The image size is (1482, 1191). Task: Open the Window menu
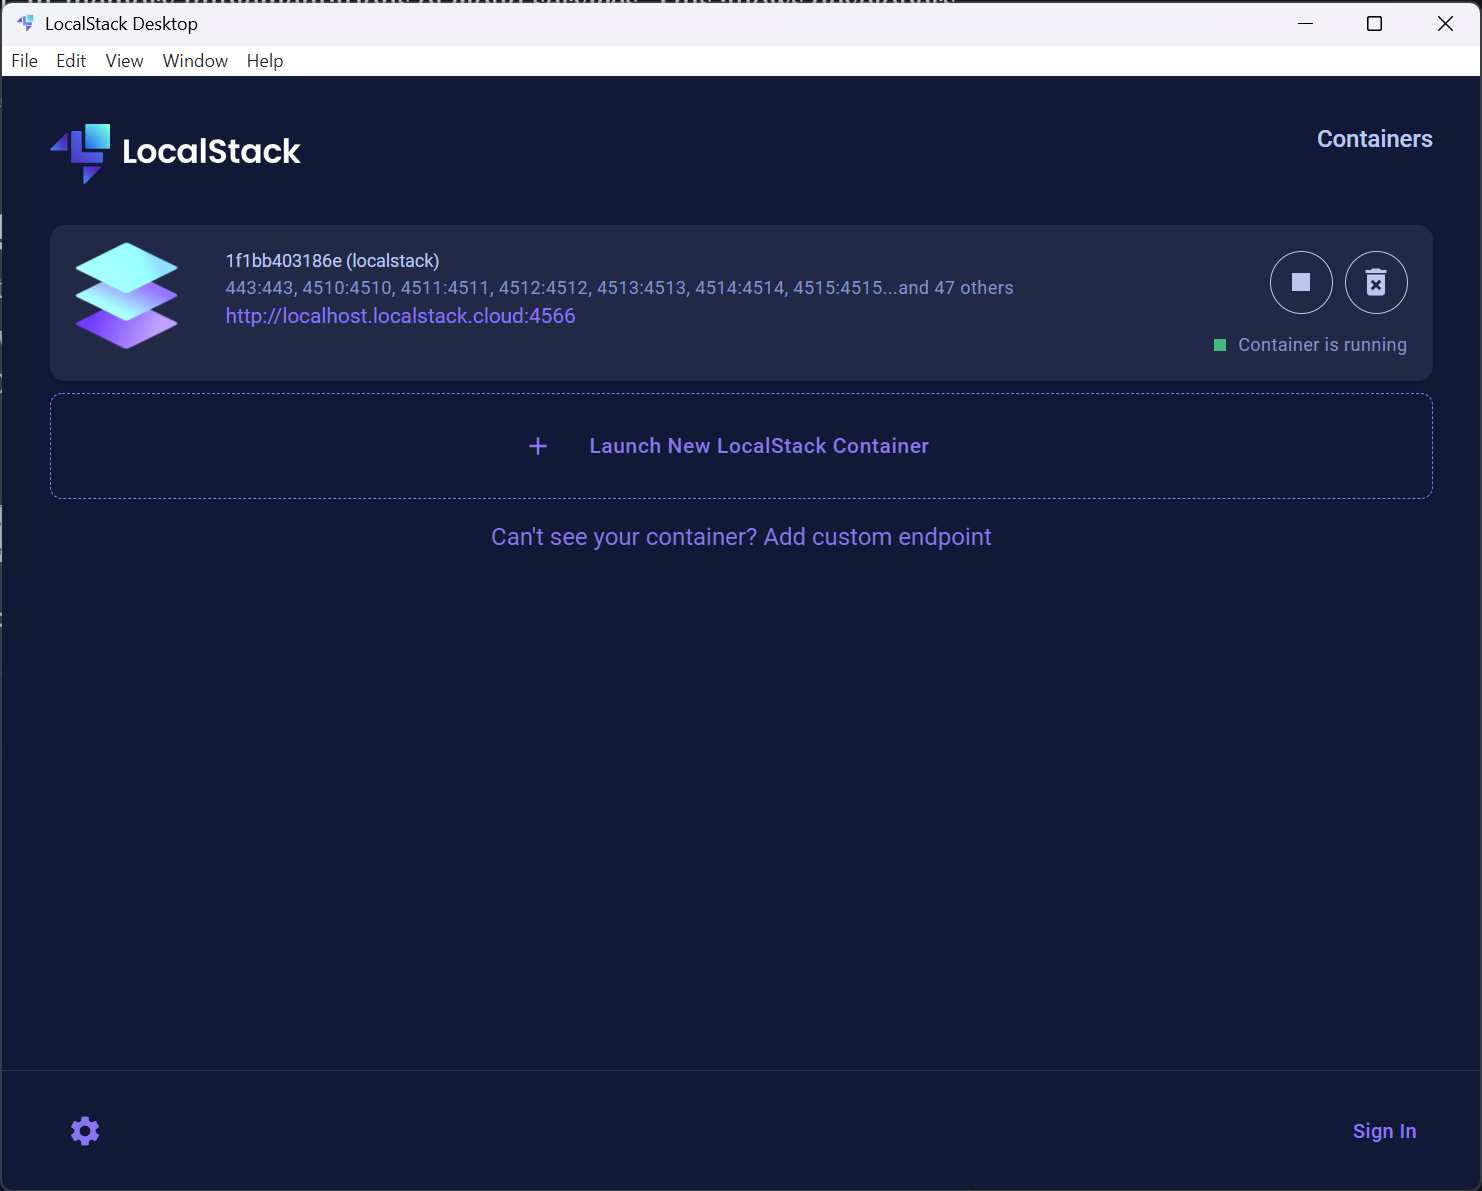click(195, 61)
